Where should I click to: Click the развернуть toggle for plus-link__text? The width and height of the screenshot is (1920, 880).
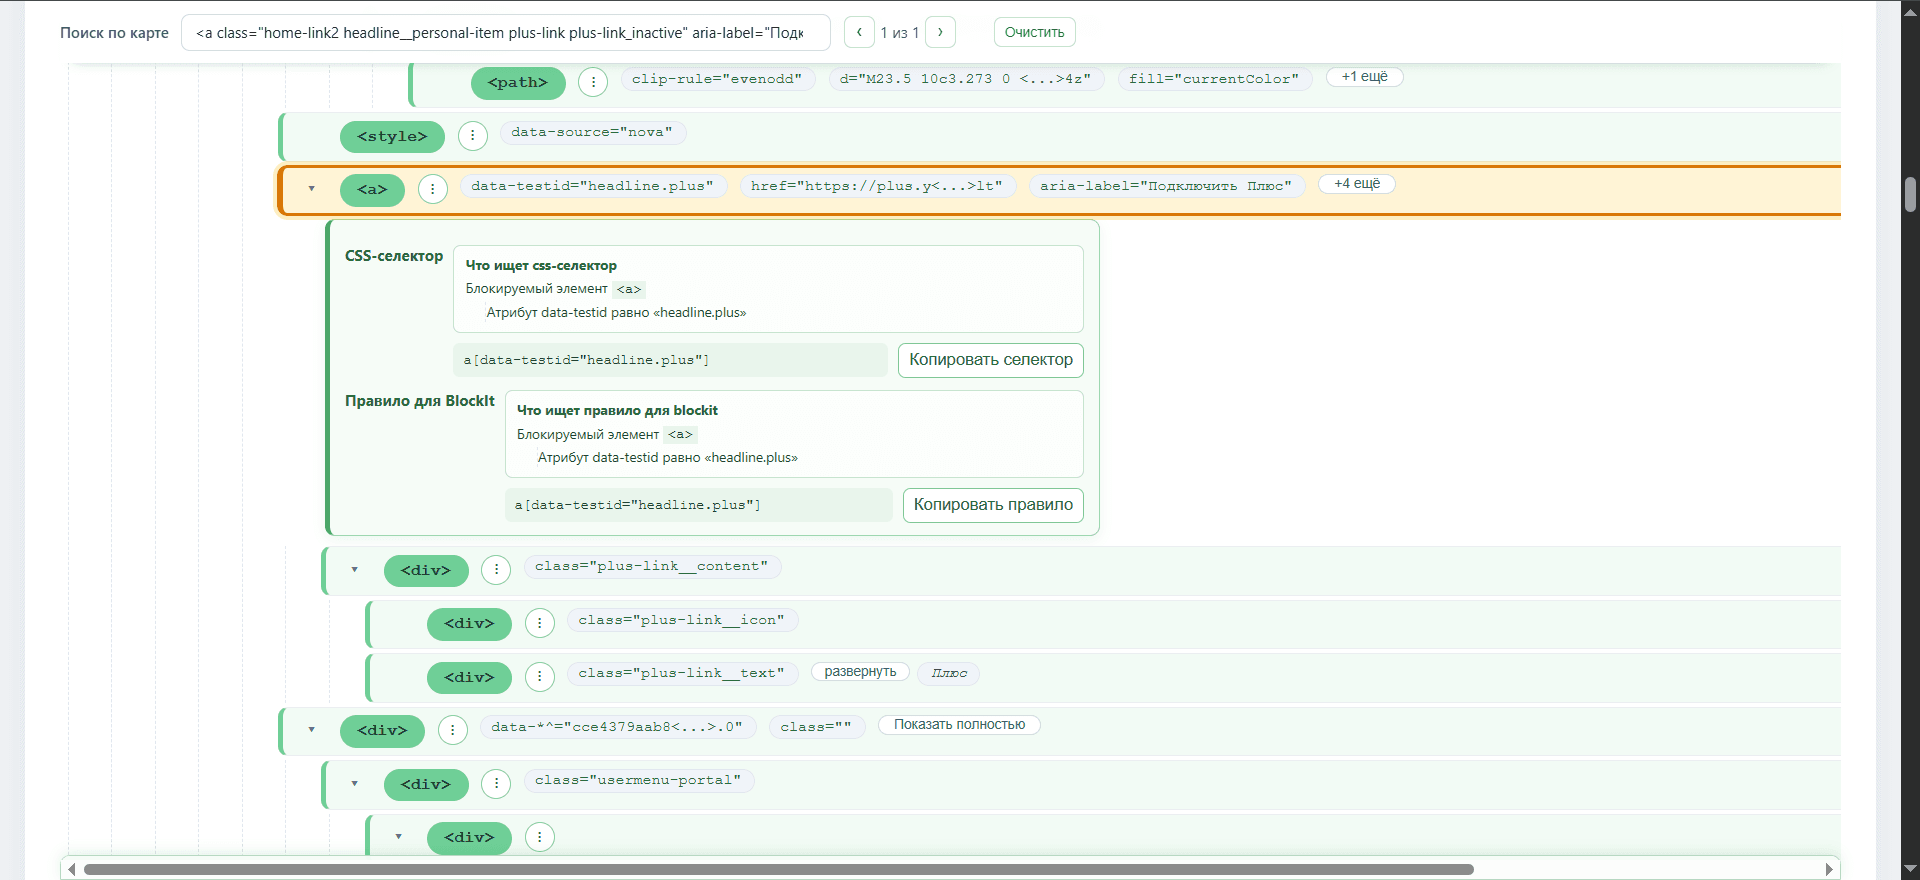860,672
